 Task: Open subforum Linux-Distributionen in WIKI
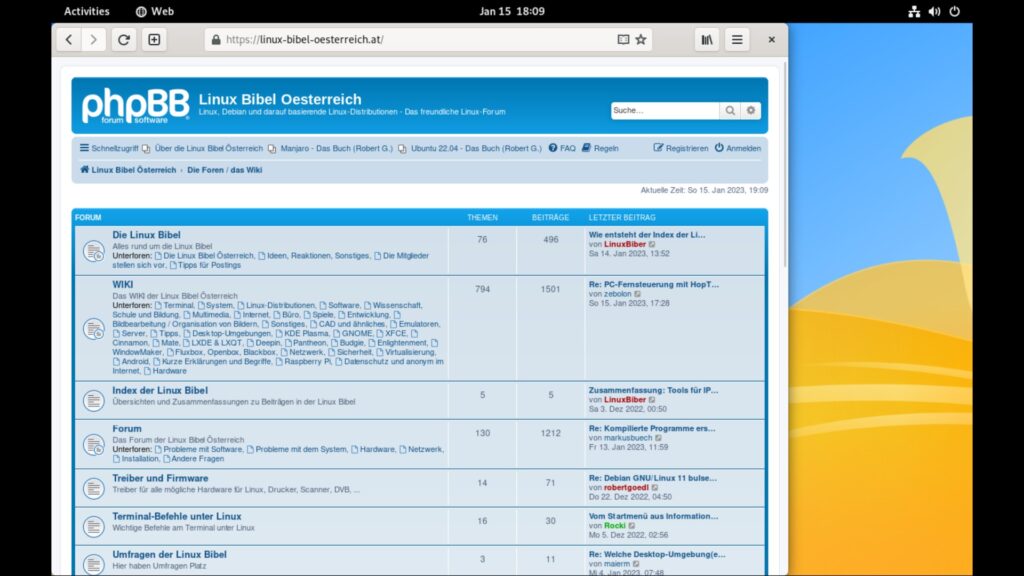(x=276, y=305)
